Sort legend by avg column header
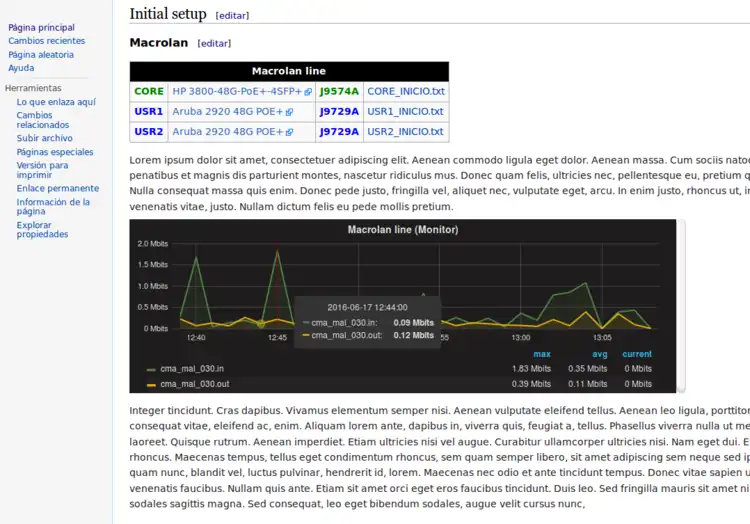Image resolution: width=750 pixels, height=524 pixels. tap(599, 354)
